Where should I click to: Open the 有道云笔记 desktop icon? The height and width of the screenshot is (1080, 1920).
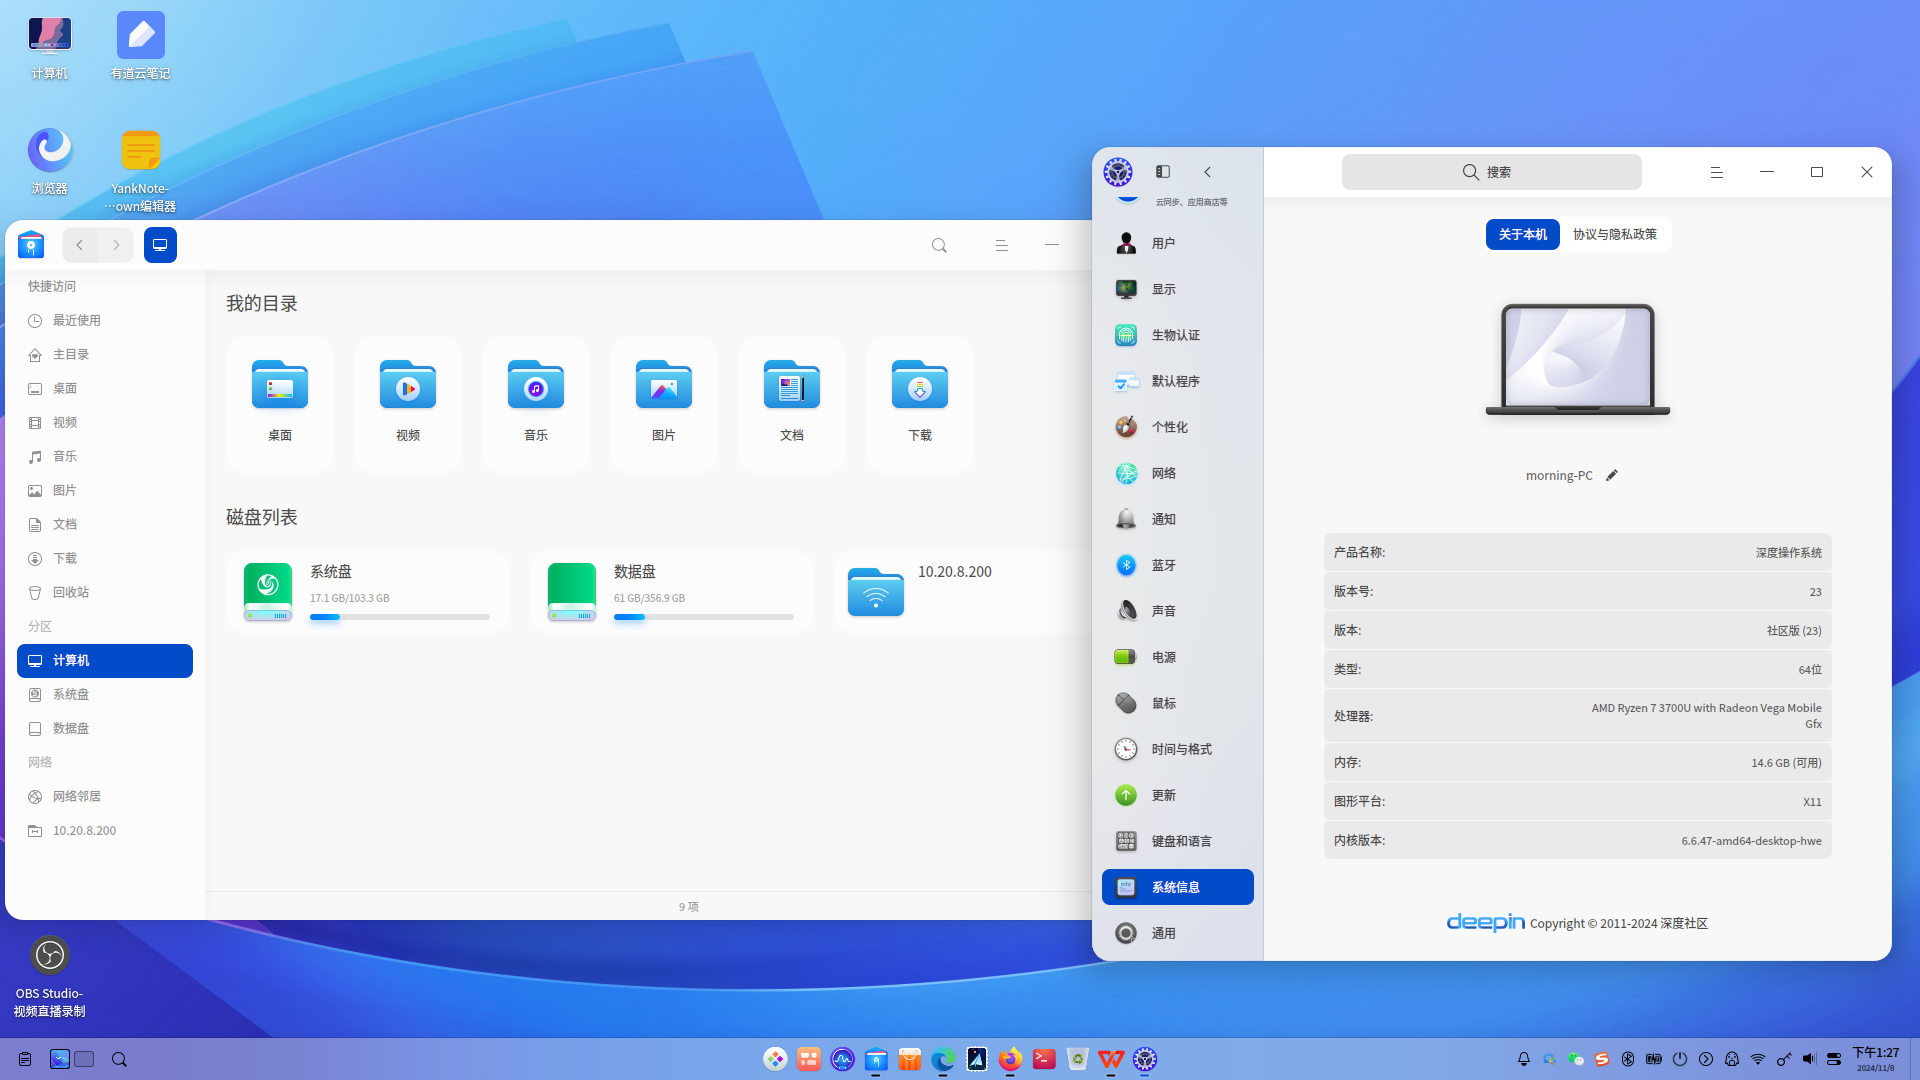[x=140, y=46]
